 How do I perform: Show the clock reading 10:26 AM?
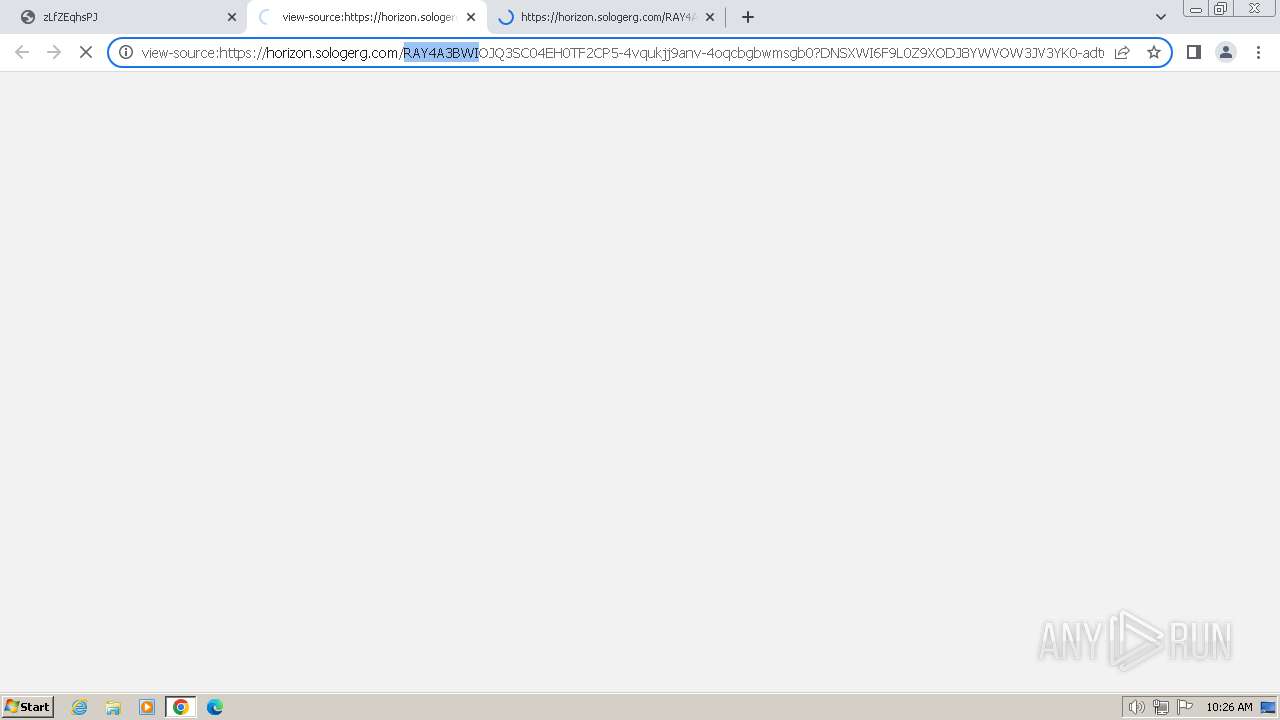[x=1229, y=707]
